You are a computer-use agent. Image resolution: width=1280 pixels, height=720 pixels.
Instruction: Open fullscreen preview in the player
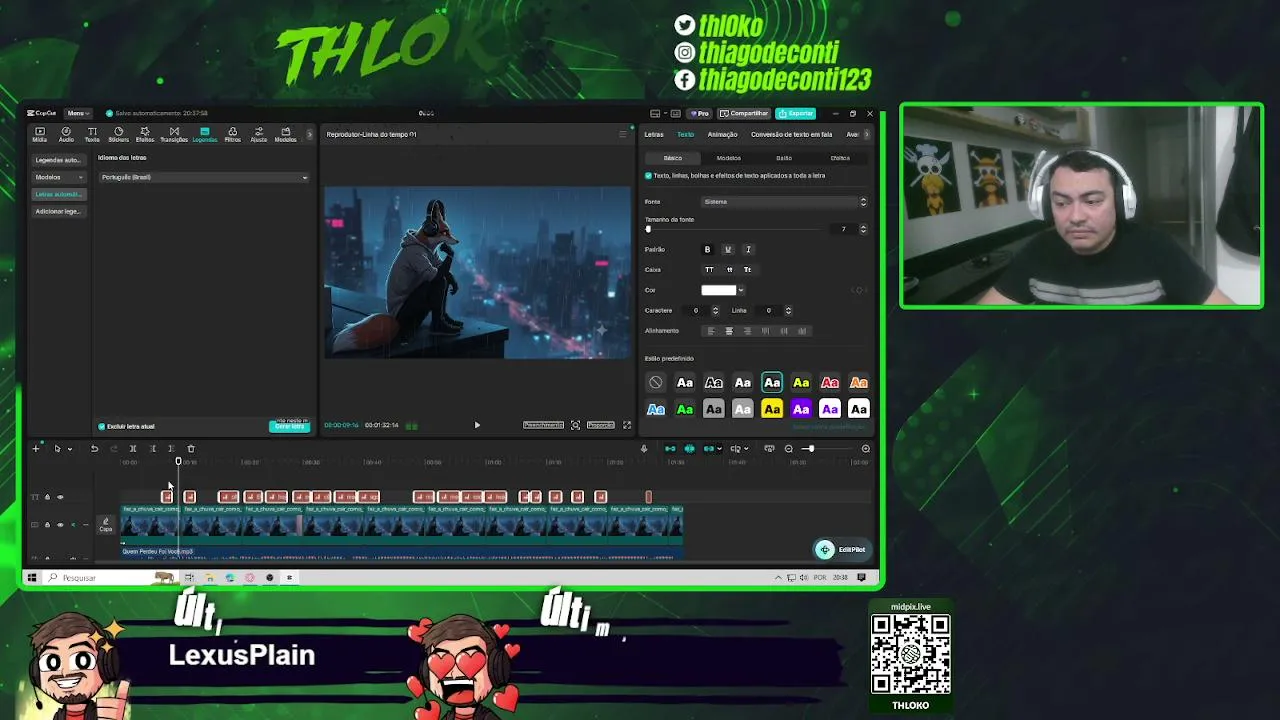[627, 425]
